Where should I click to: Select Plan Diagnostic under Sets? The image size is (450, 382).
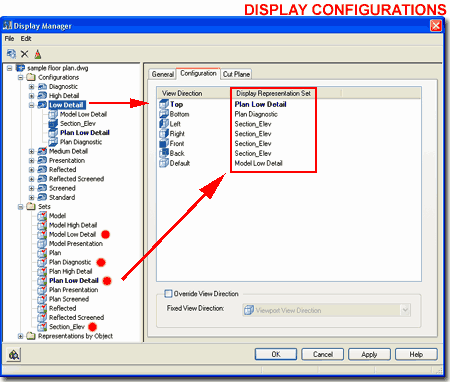[x=70, y=262]
